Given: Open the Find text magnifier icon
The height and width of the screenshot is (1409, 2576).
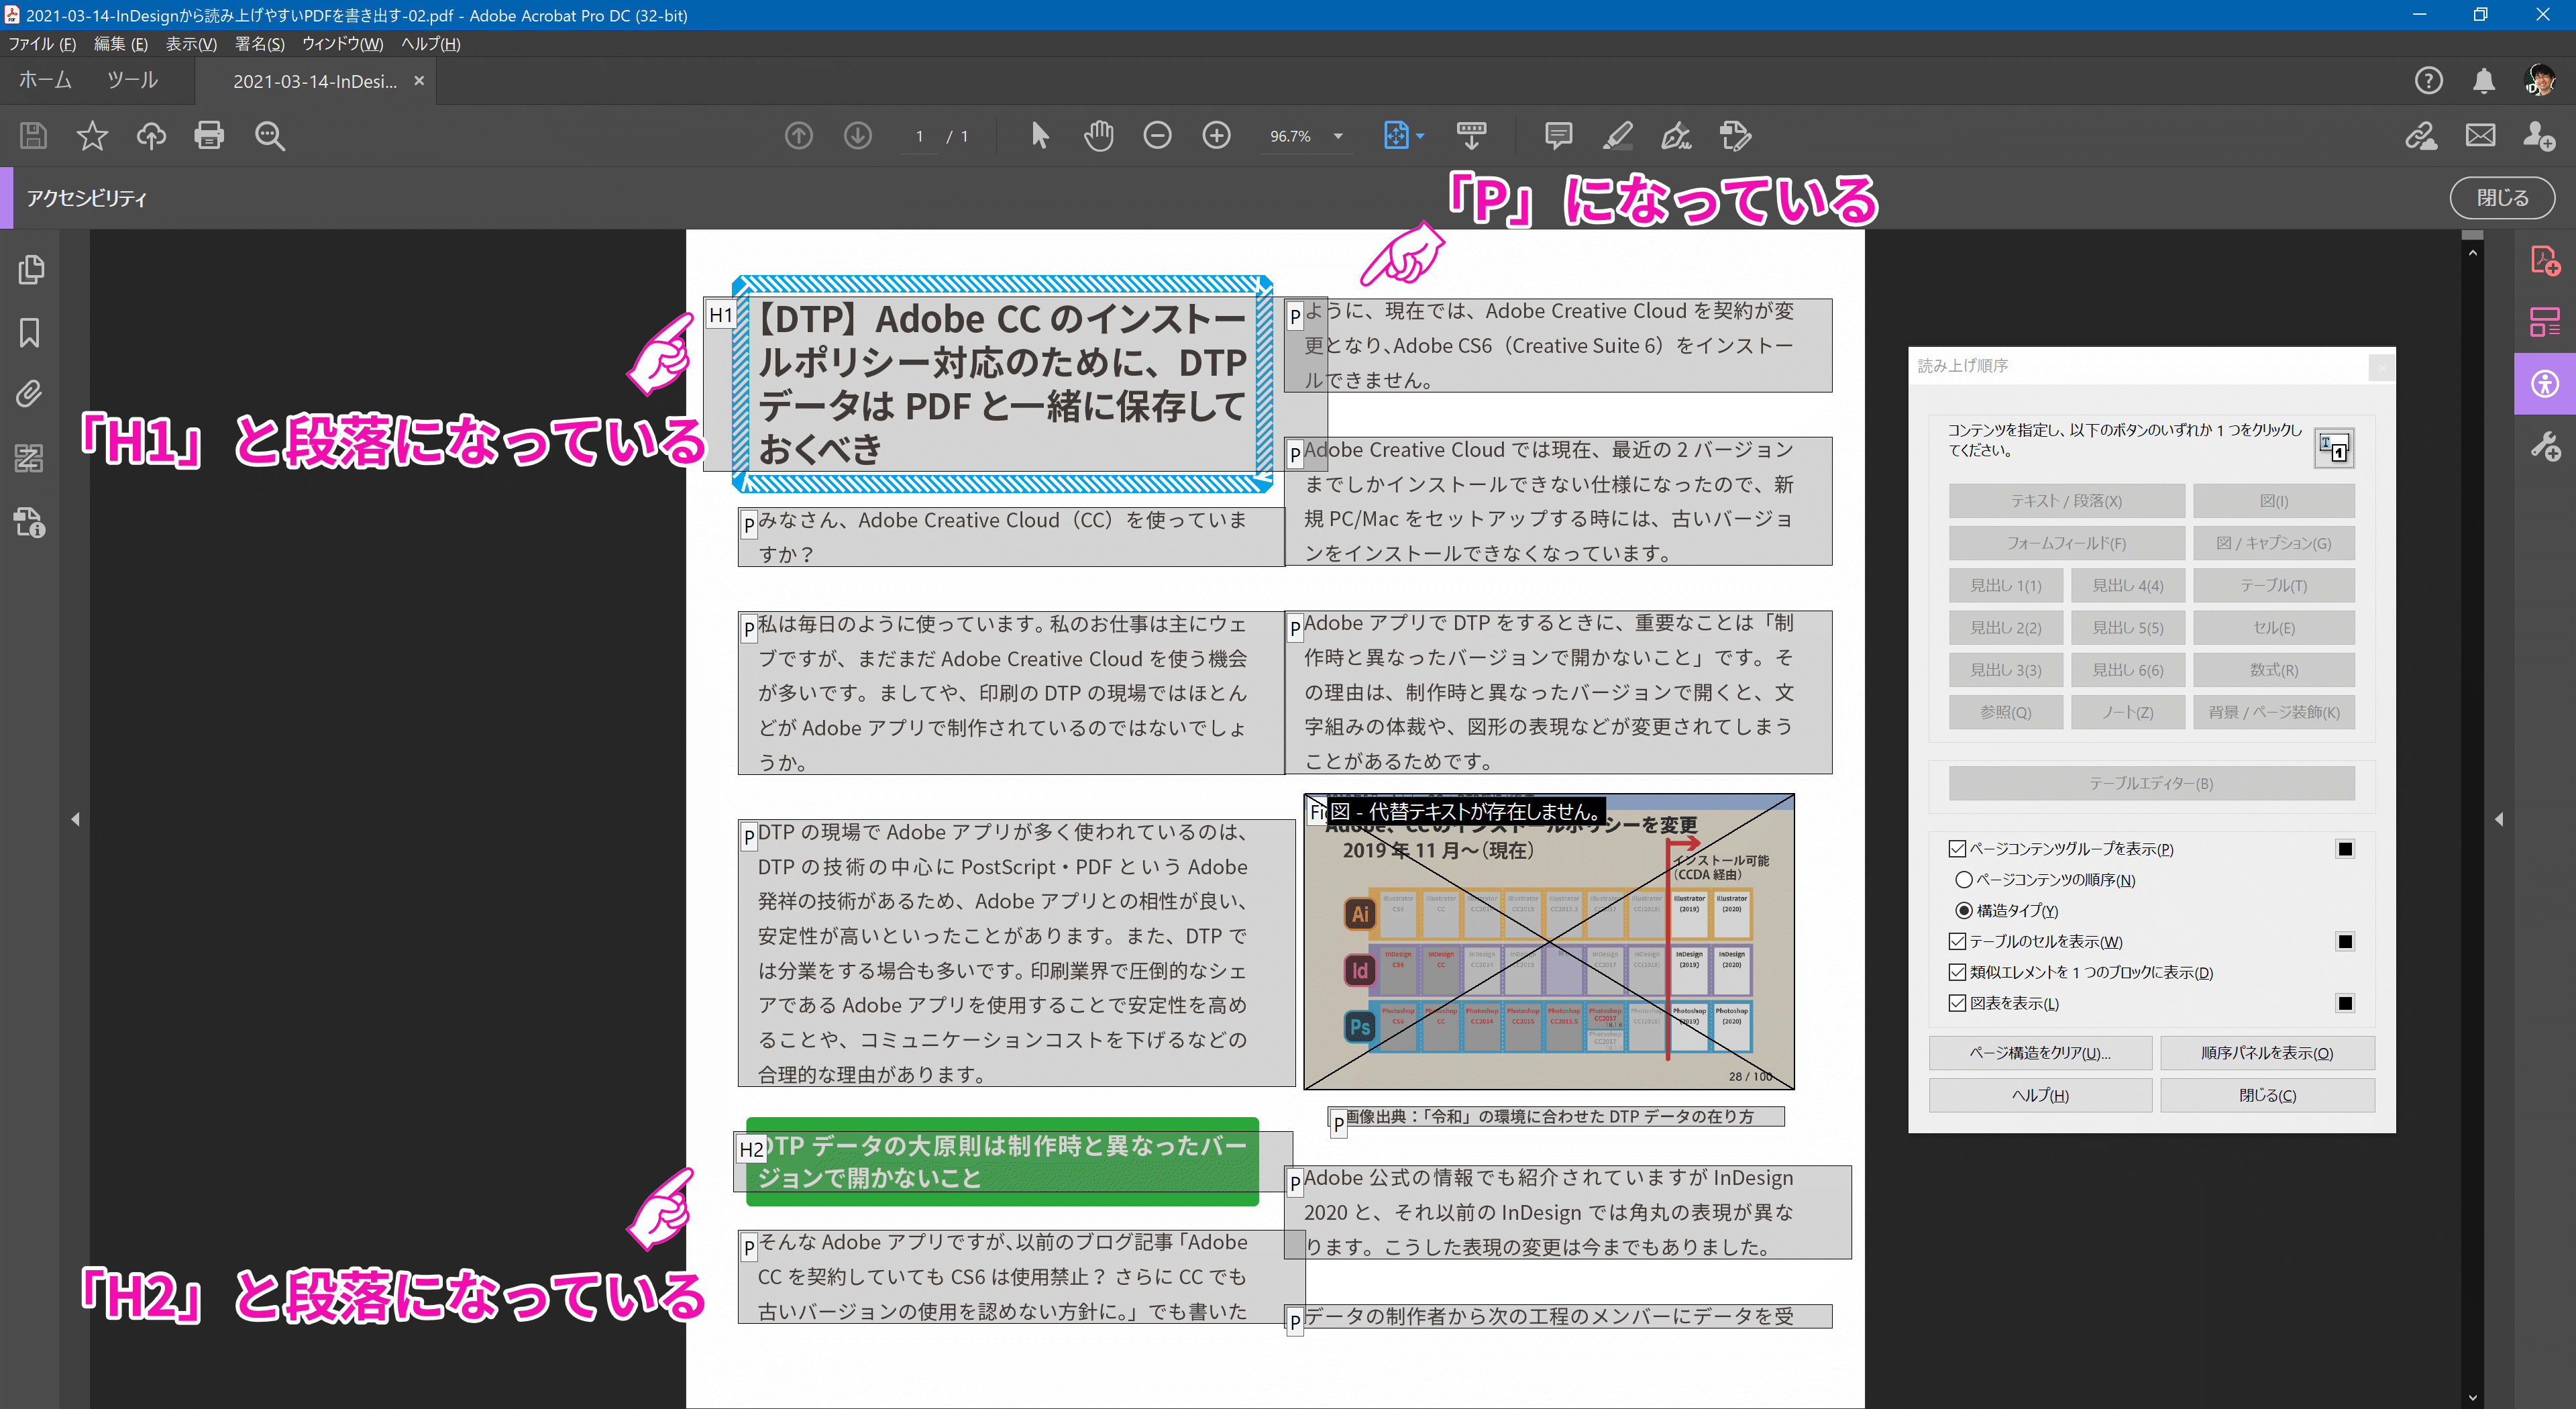Looking at the screenshot, I should point(269,135).
